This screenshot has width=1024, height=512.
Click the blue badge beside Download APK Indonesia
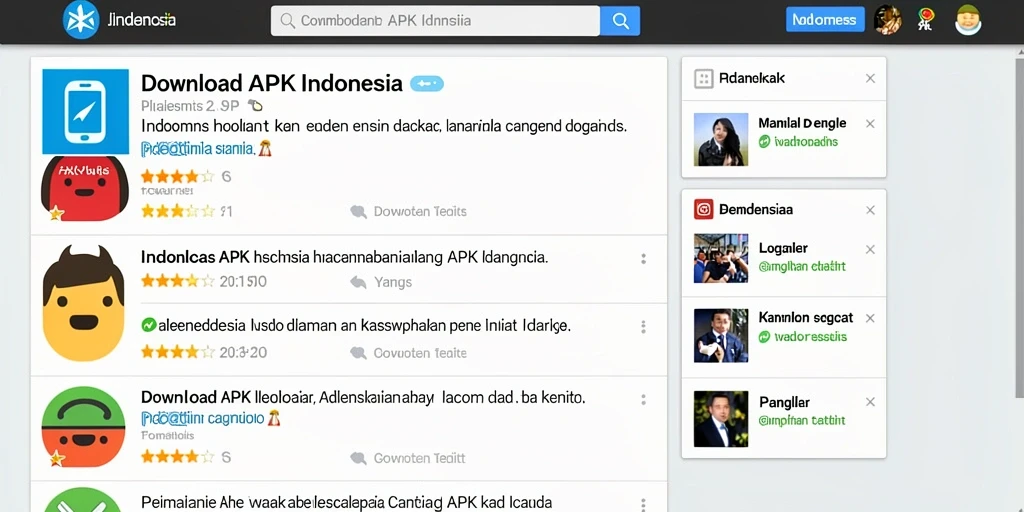point(426,83)
